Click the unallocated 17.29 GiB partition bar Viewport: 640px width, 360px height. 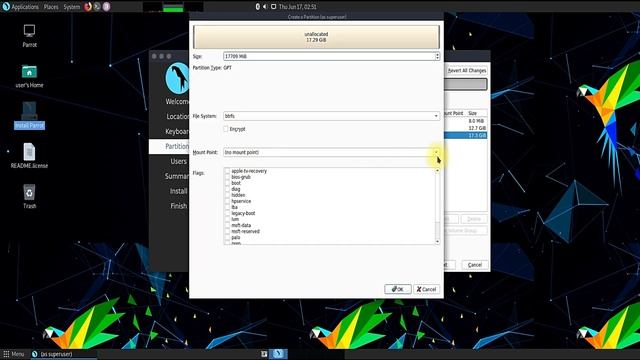316,37
